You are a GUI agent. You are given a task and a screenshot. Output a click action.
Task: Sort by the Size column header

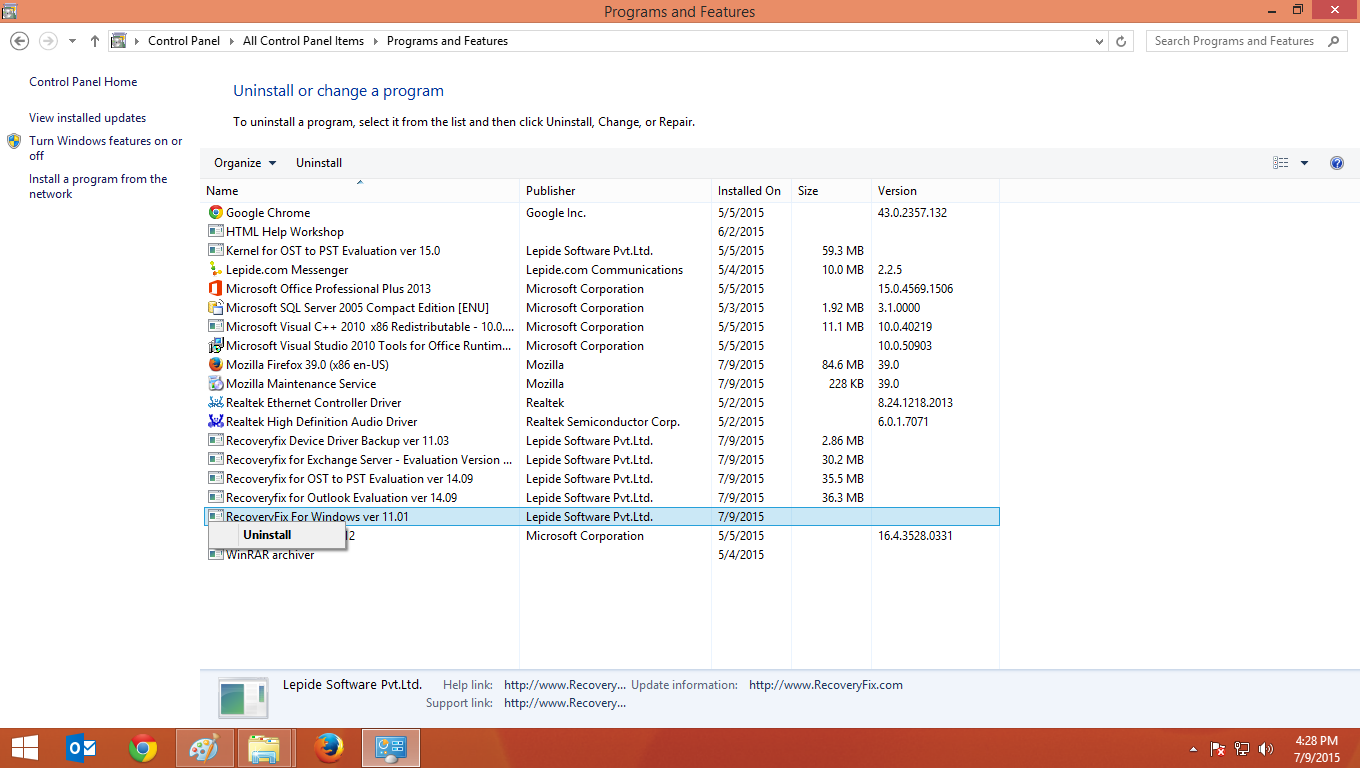pyautogui.click(x=831, y=191)
